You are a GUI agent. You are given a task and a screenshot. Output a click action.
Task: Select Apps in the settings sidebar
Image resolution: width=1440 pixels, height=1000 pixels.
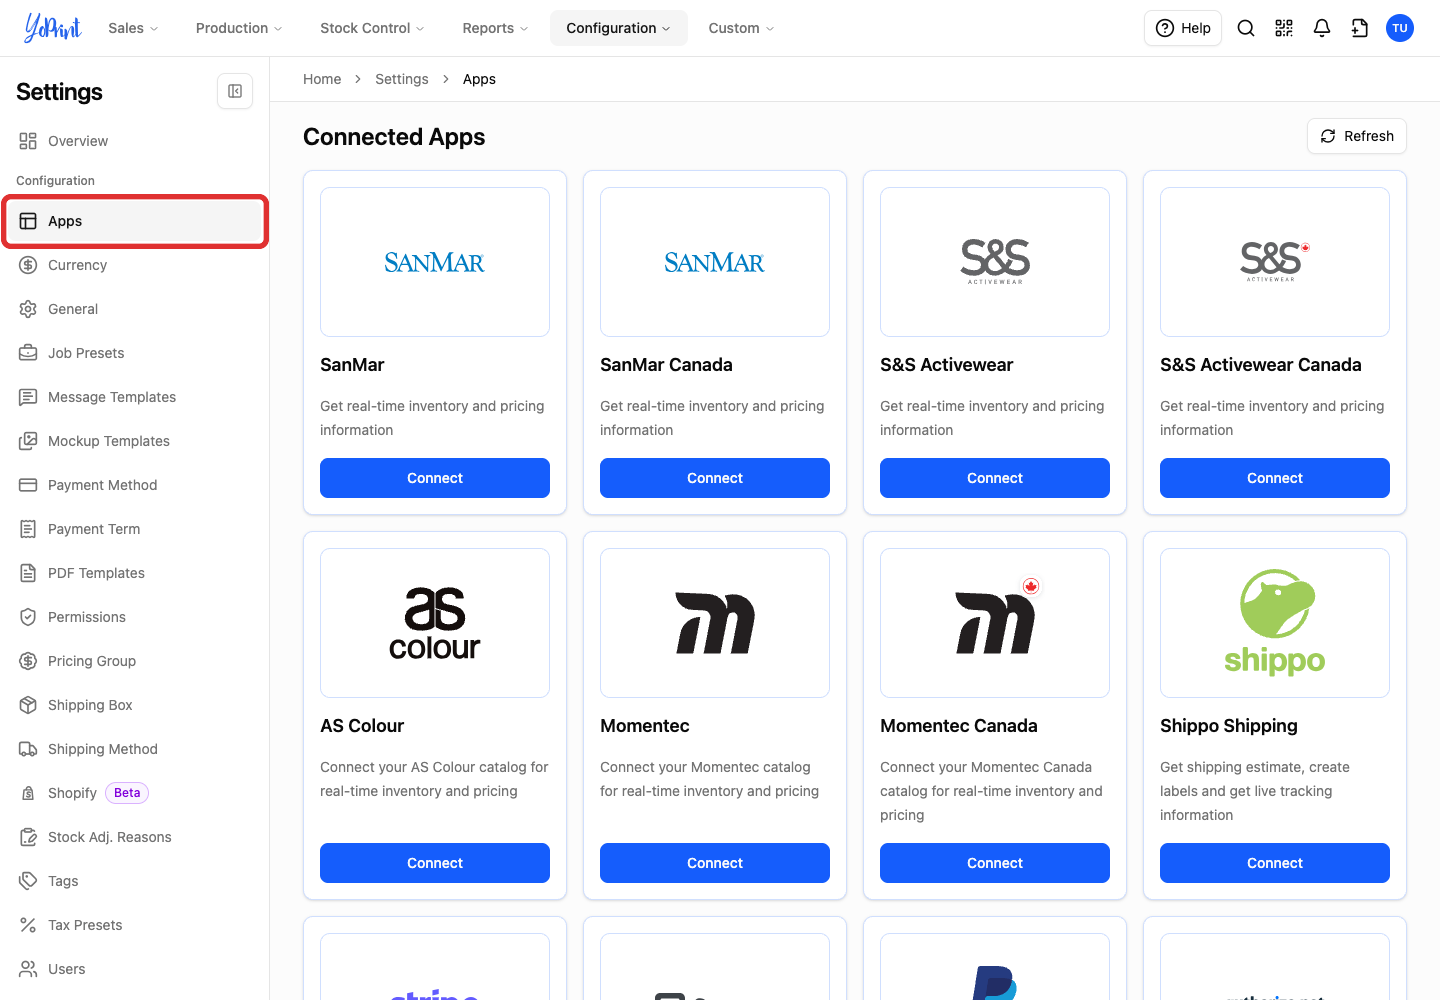pyautogui.click(x=135, y=221)
